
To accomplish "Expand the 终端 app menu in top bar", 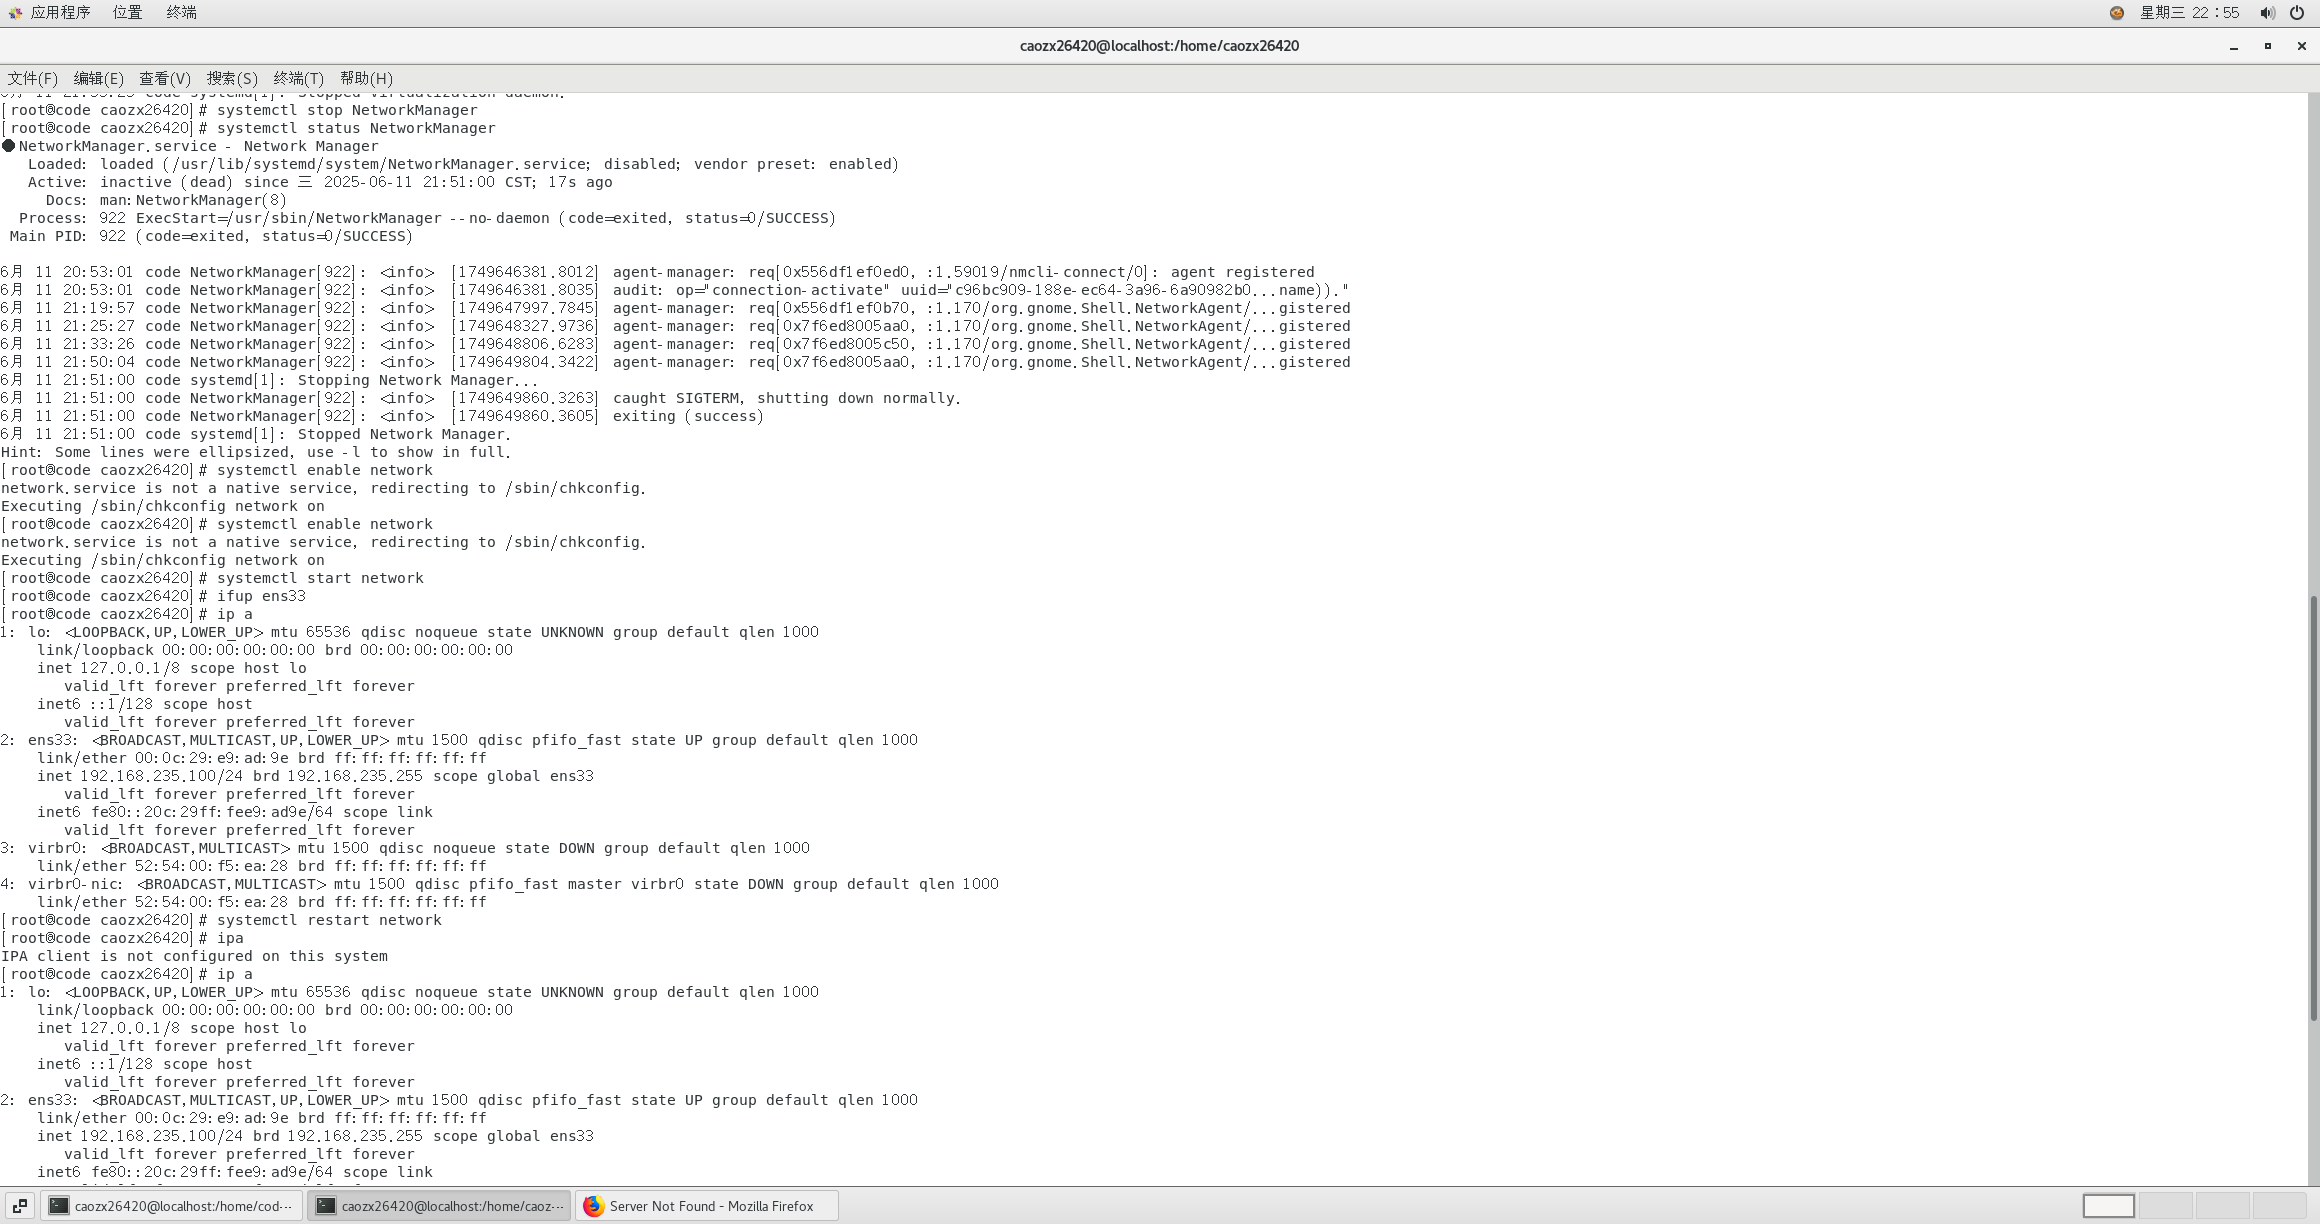I will (181, 13).
